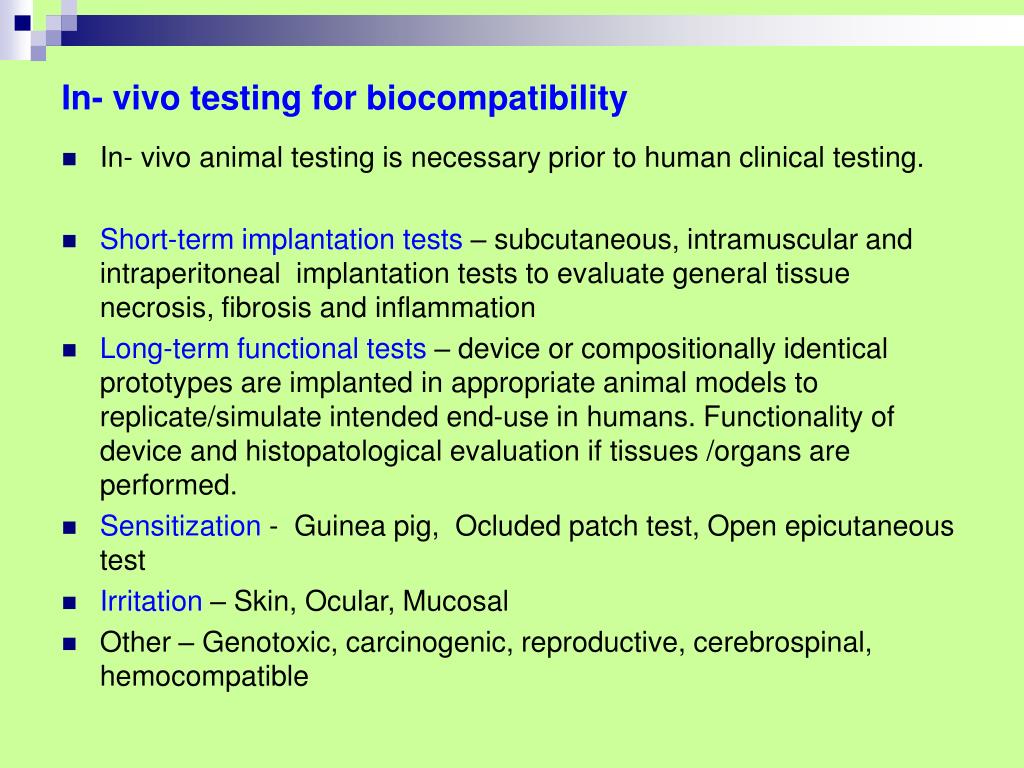The height and width of the screenshot is (768, 1024).
Task: Click the phrase 'necrosis, fibrosis and inflammation'
Action: click(317, 308)
